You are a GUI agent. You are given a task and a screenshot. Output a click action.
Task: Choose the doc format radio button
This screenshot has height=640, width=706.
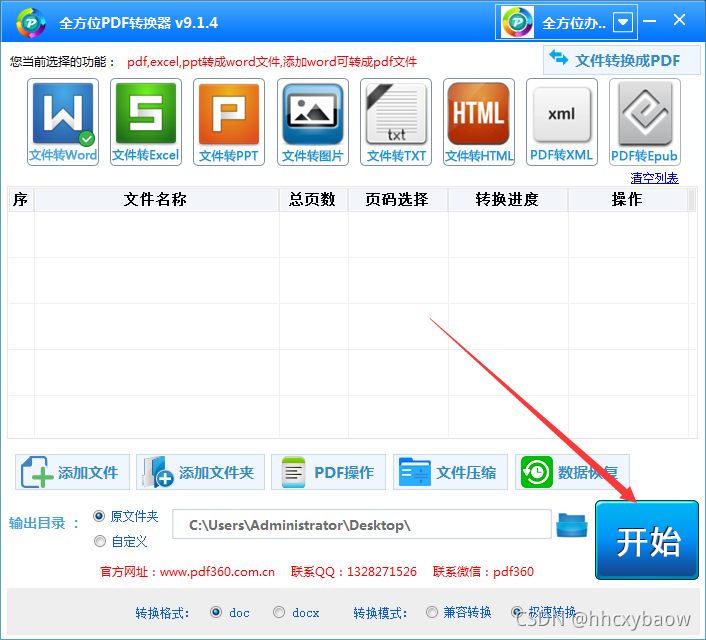(216, 612)
